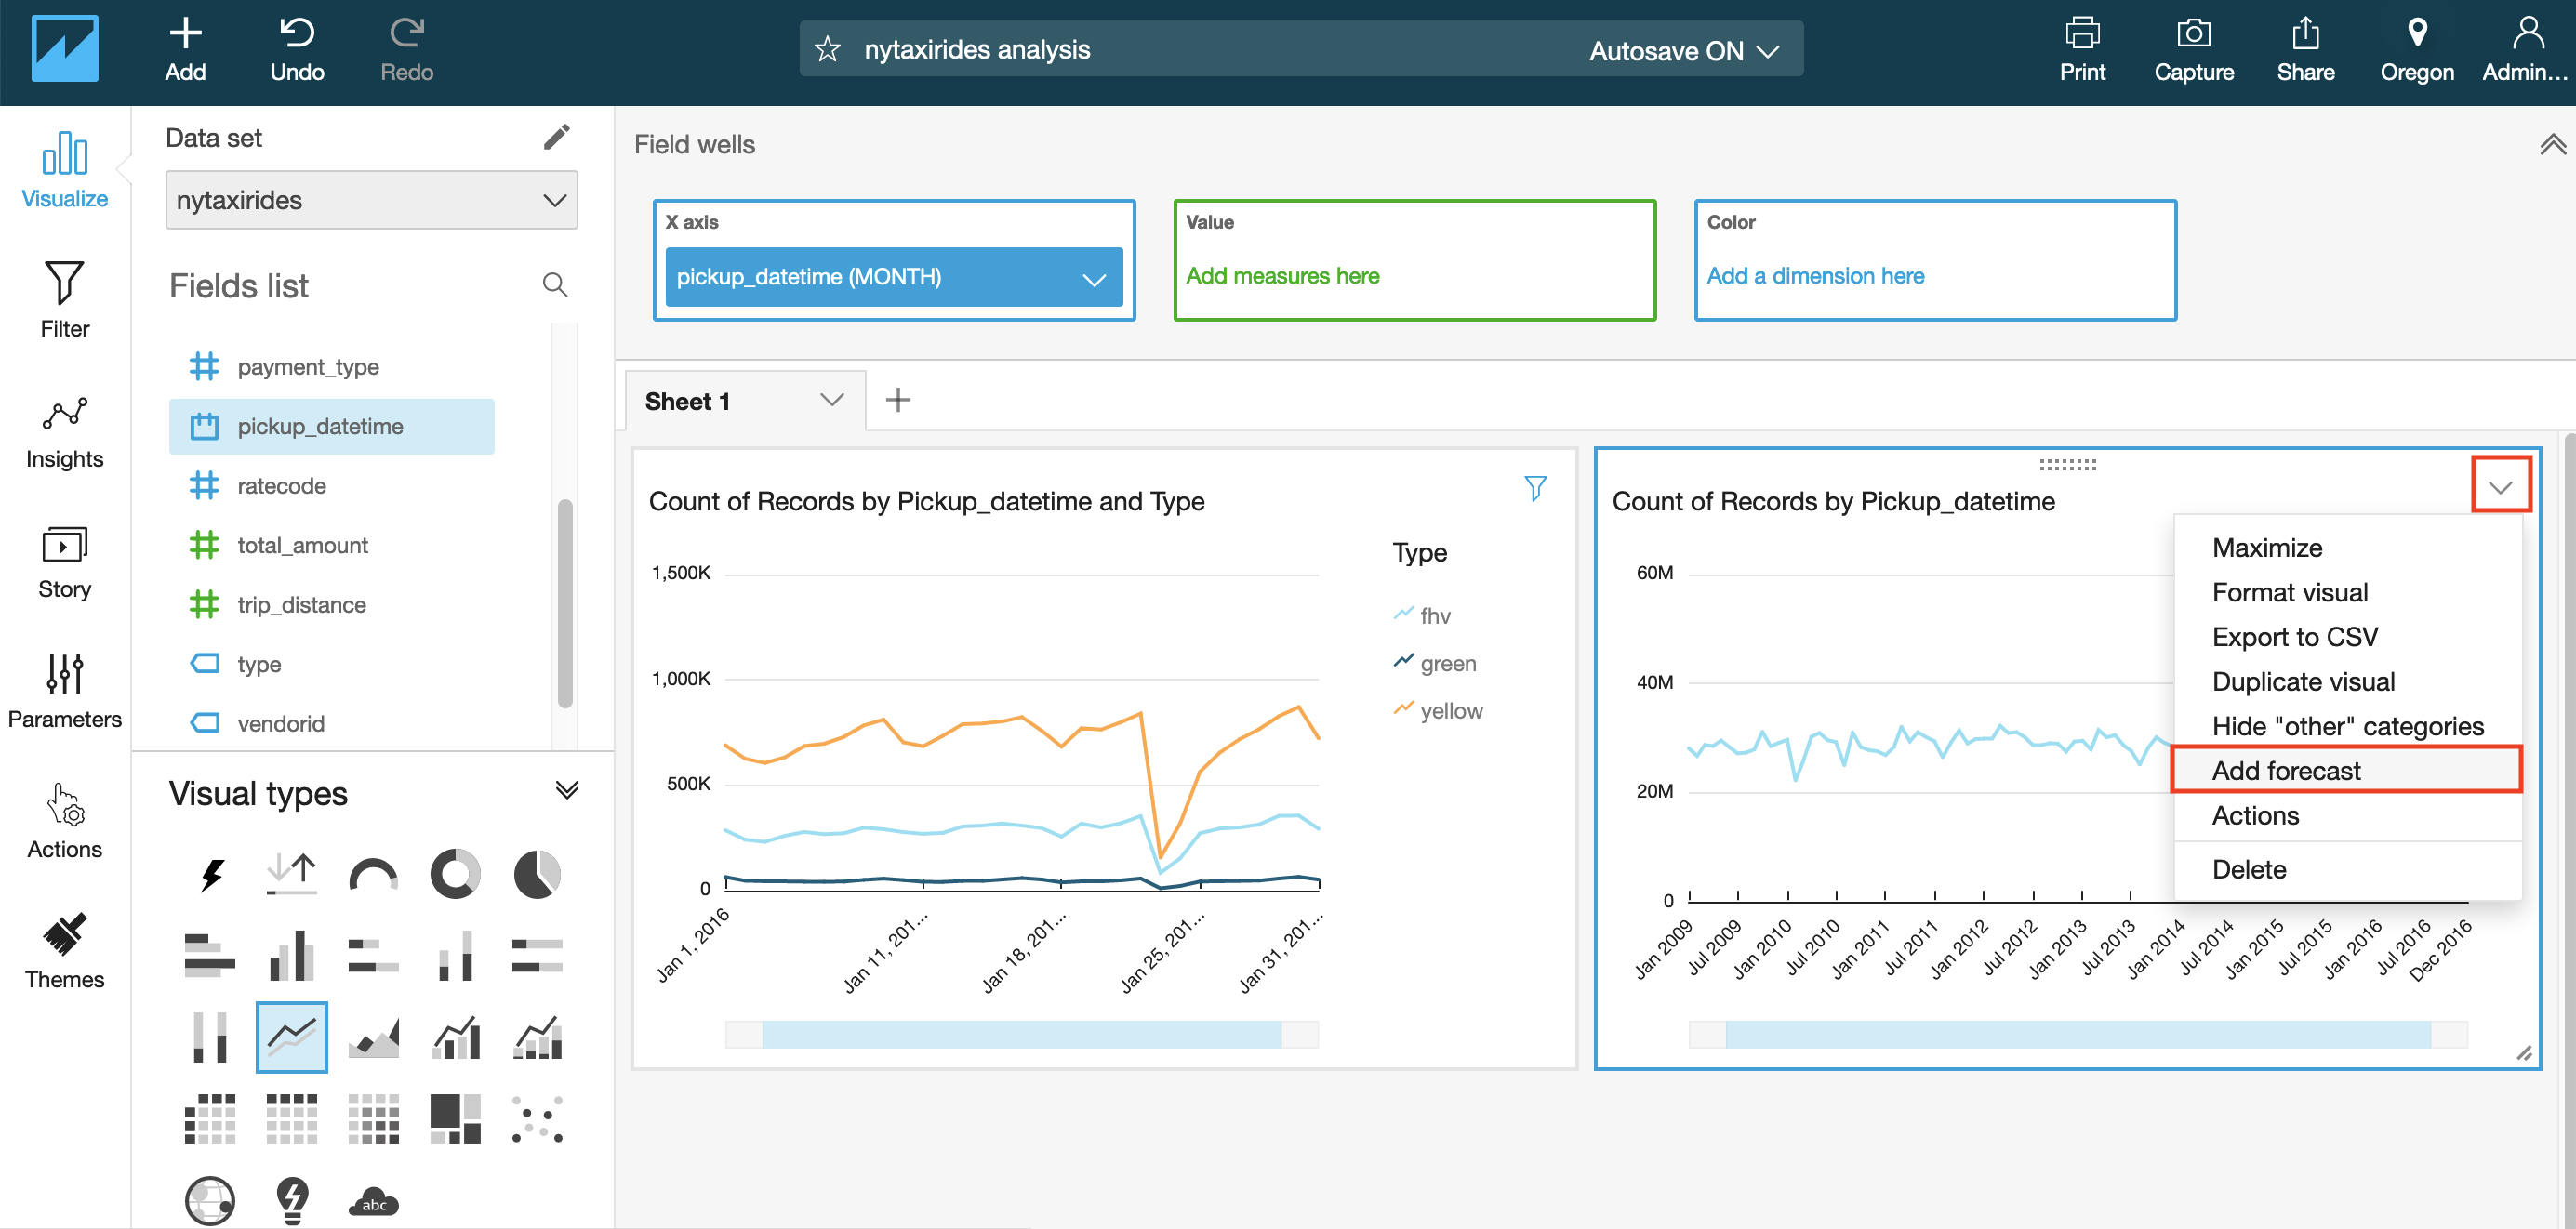The height and width of the screenshot is (1229, 2576).
Task: Choose the donut chart visual type
Action: coord(455,874)
